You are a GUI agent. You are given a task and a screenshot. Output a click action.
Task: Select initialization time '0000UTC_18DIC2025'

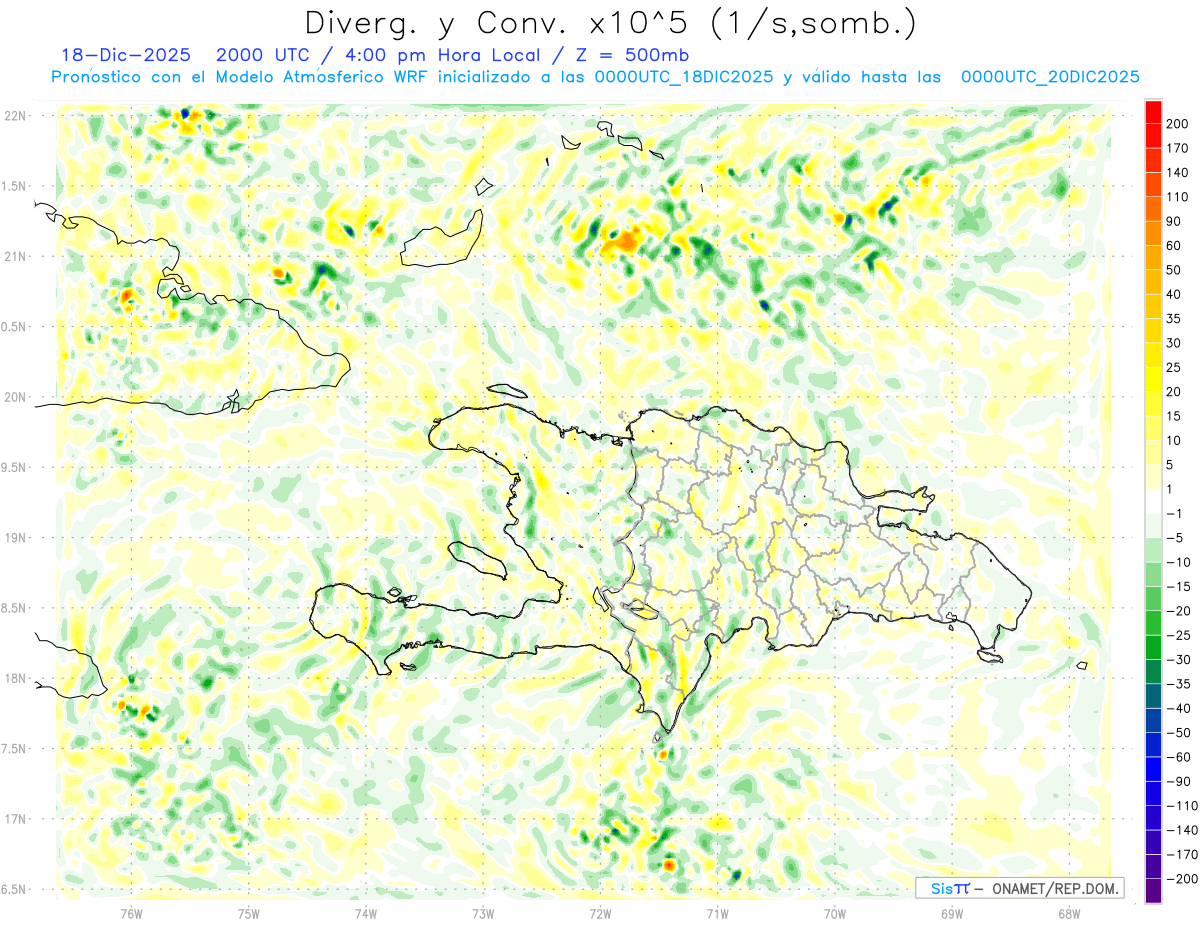(x=684, y=77)
